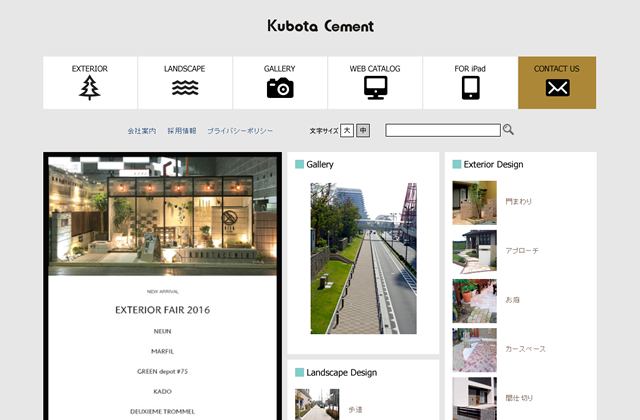
Task: Open the 門まわり text link
Action: [x=518, y=201]
